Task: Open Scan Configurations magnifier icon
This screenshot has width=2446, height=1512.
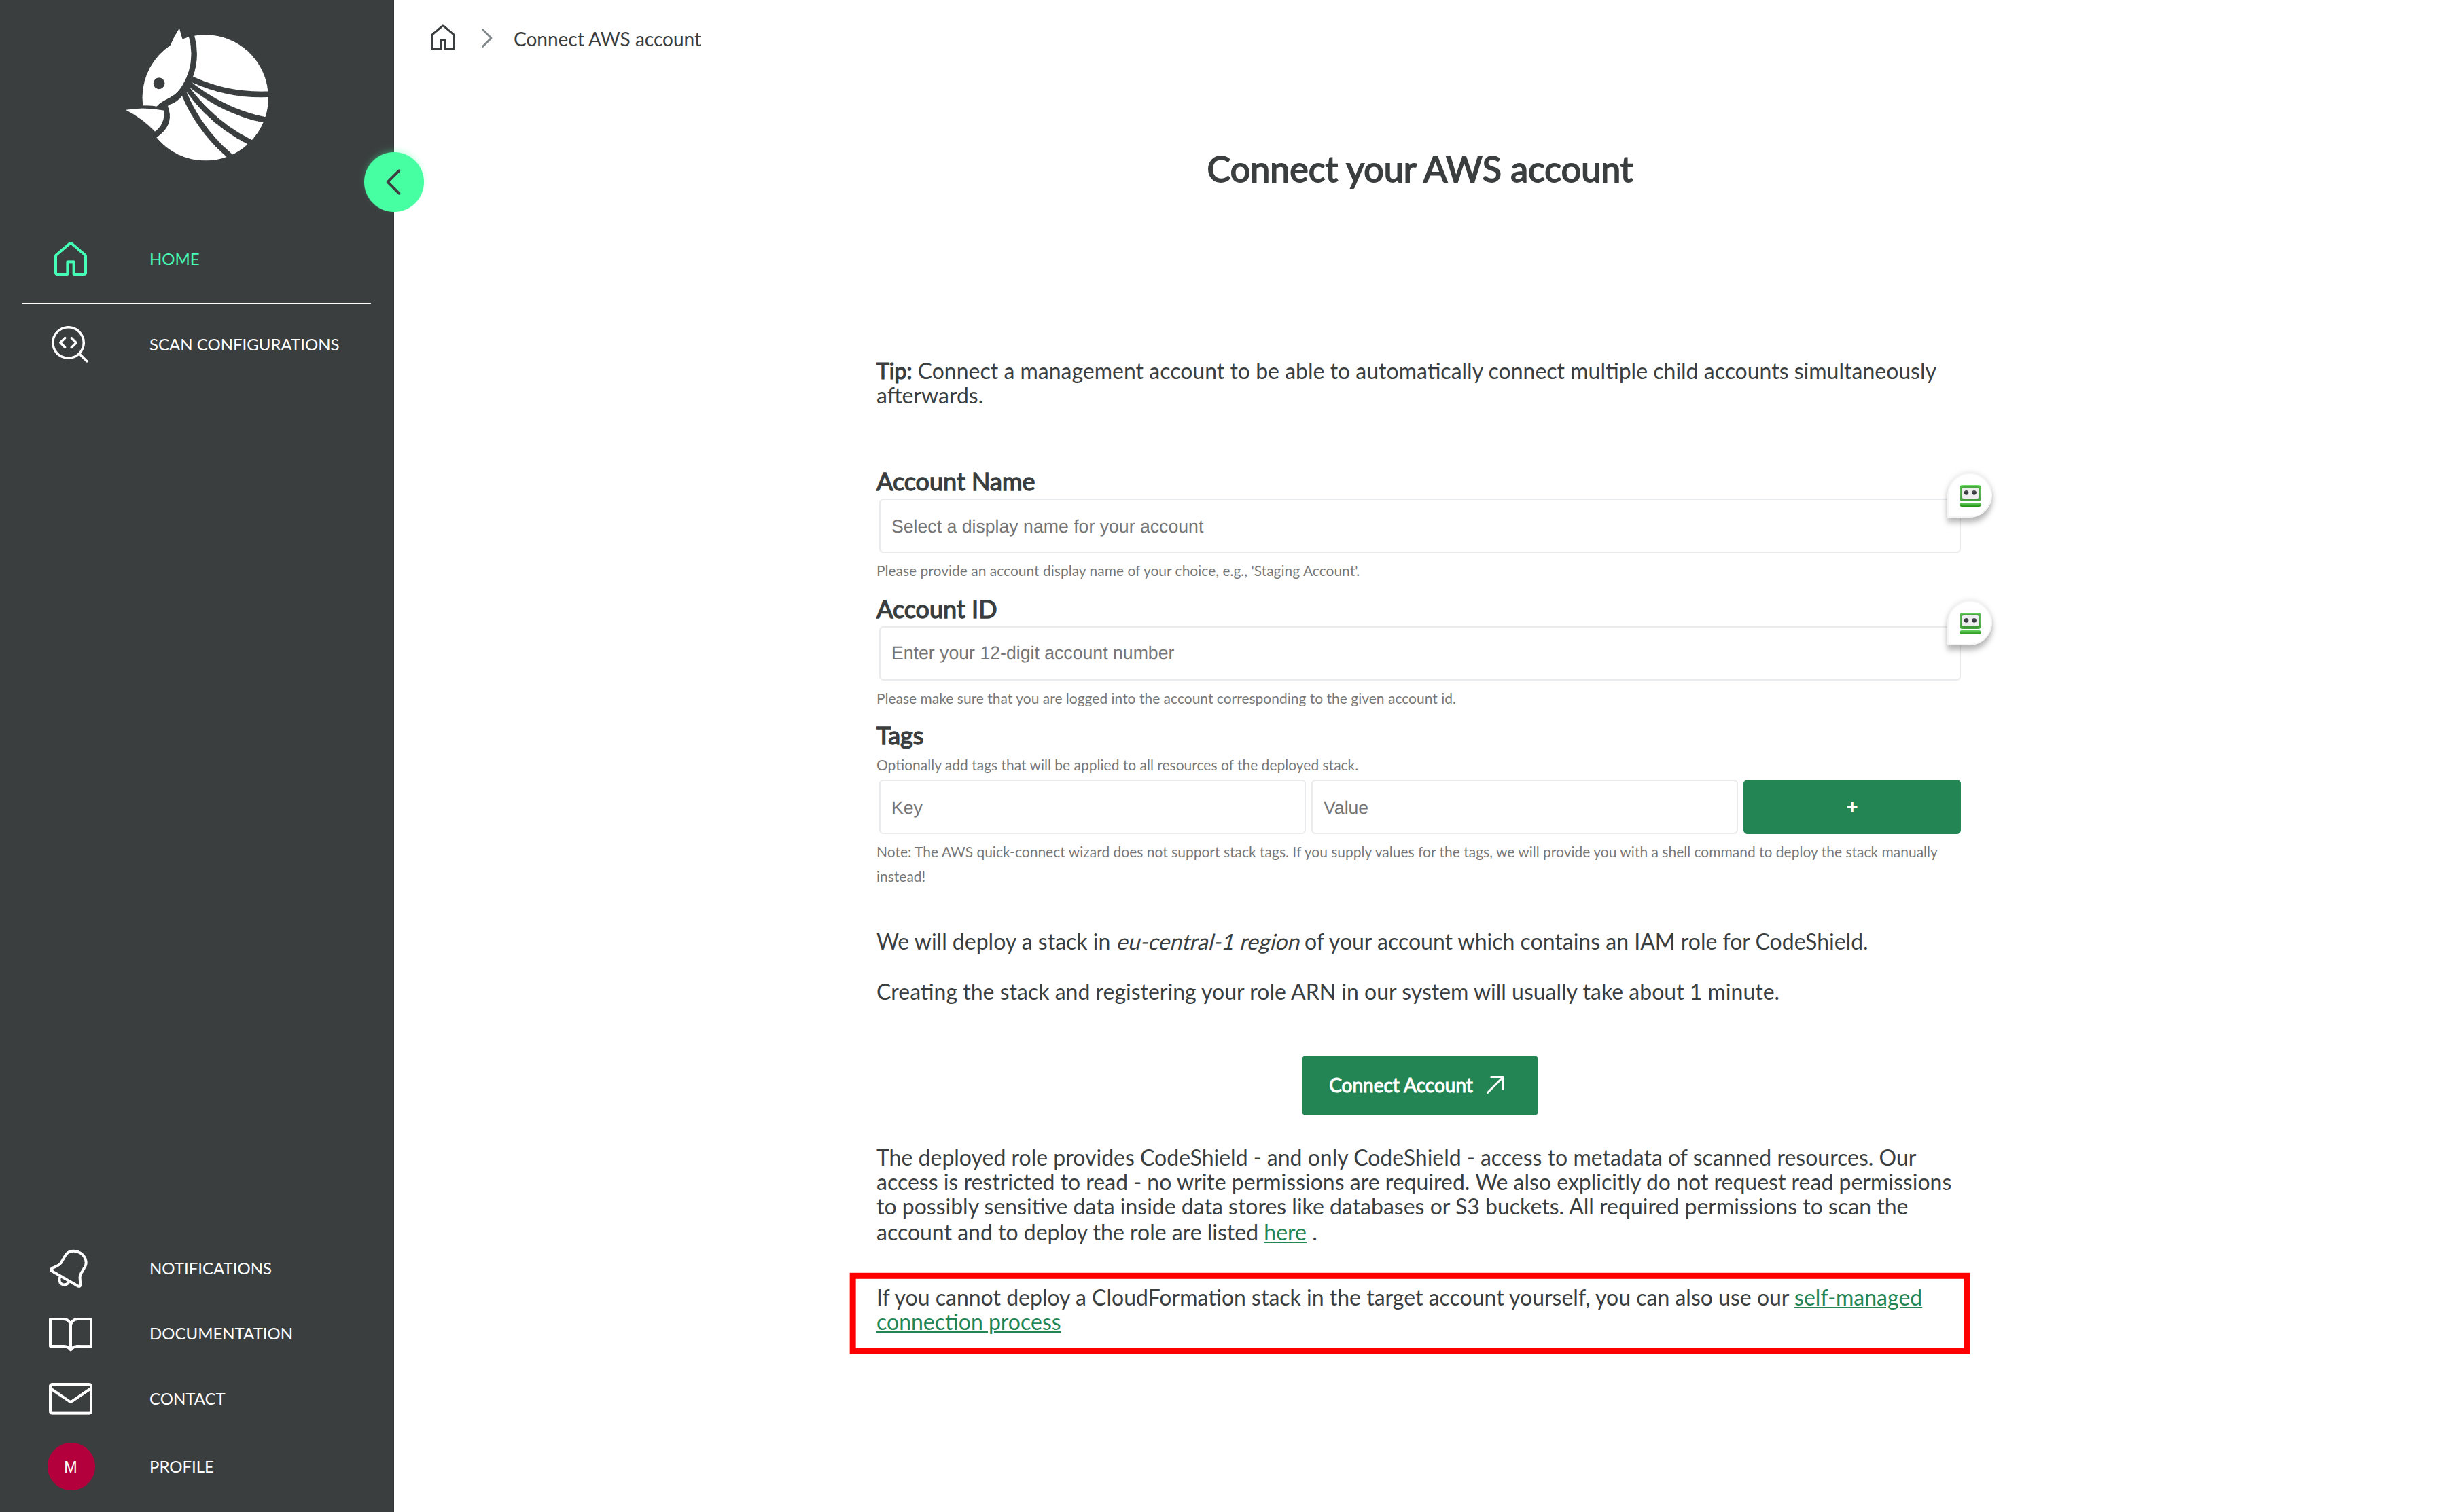Action: pos(70,344)
